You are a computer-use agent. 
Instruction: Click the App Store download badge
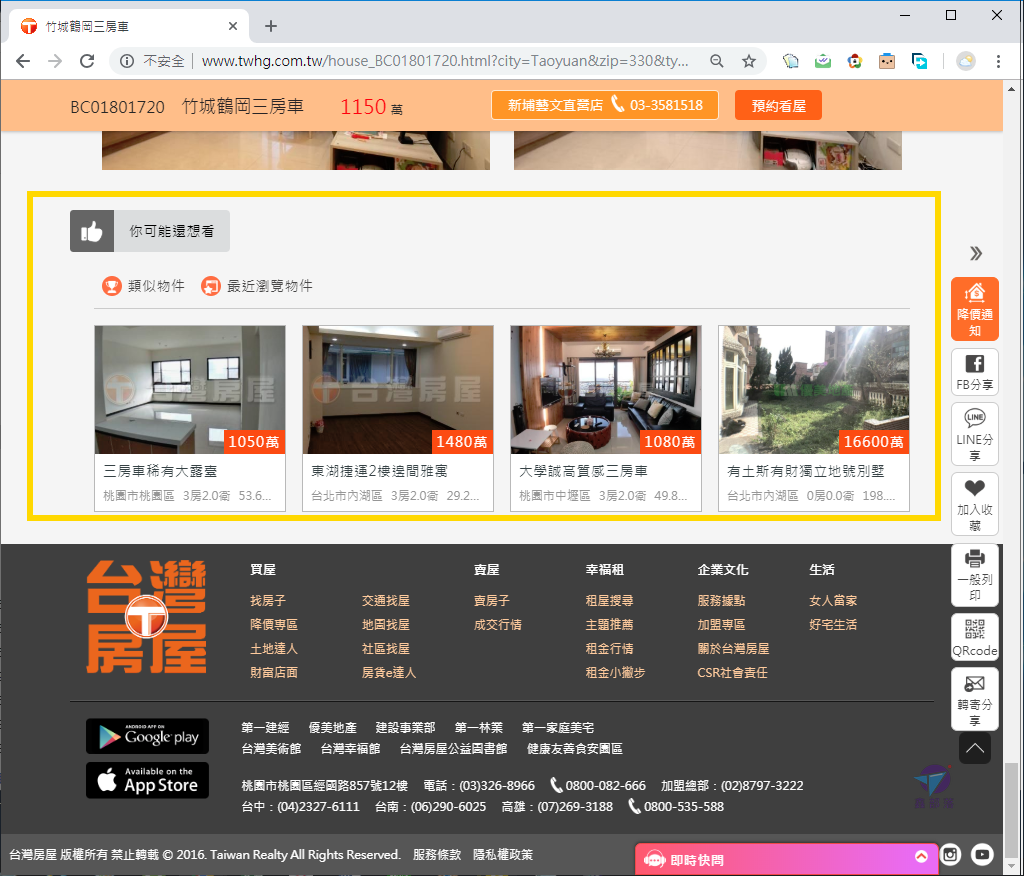point(148,780)
